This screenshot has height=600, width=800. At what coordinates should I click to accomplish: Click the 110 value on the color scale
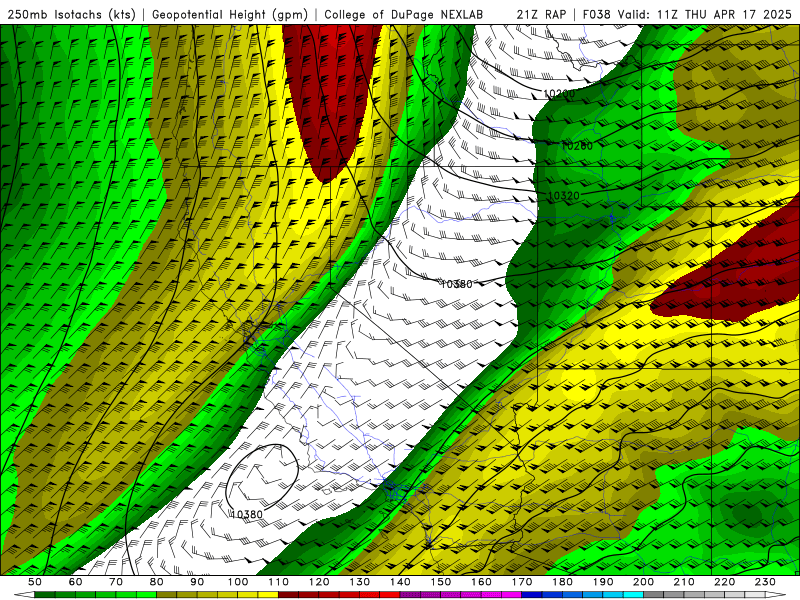point(279,582)
